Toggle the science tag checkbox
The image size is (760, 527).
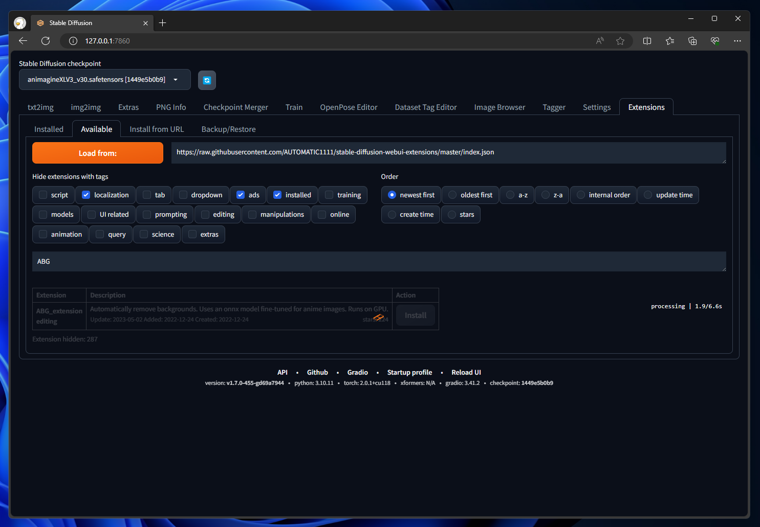tap(143, 234)
